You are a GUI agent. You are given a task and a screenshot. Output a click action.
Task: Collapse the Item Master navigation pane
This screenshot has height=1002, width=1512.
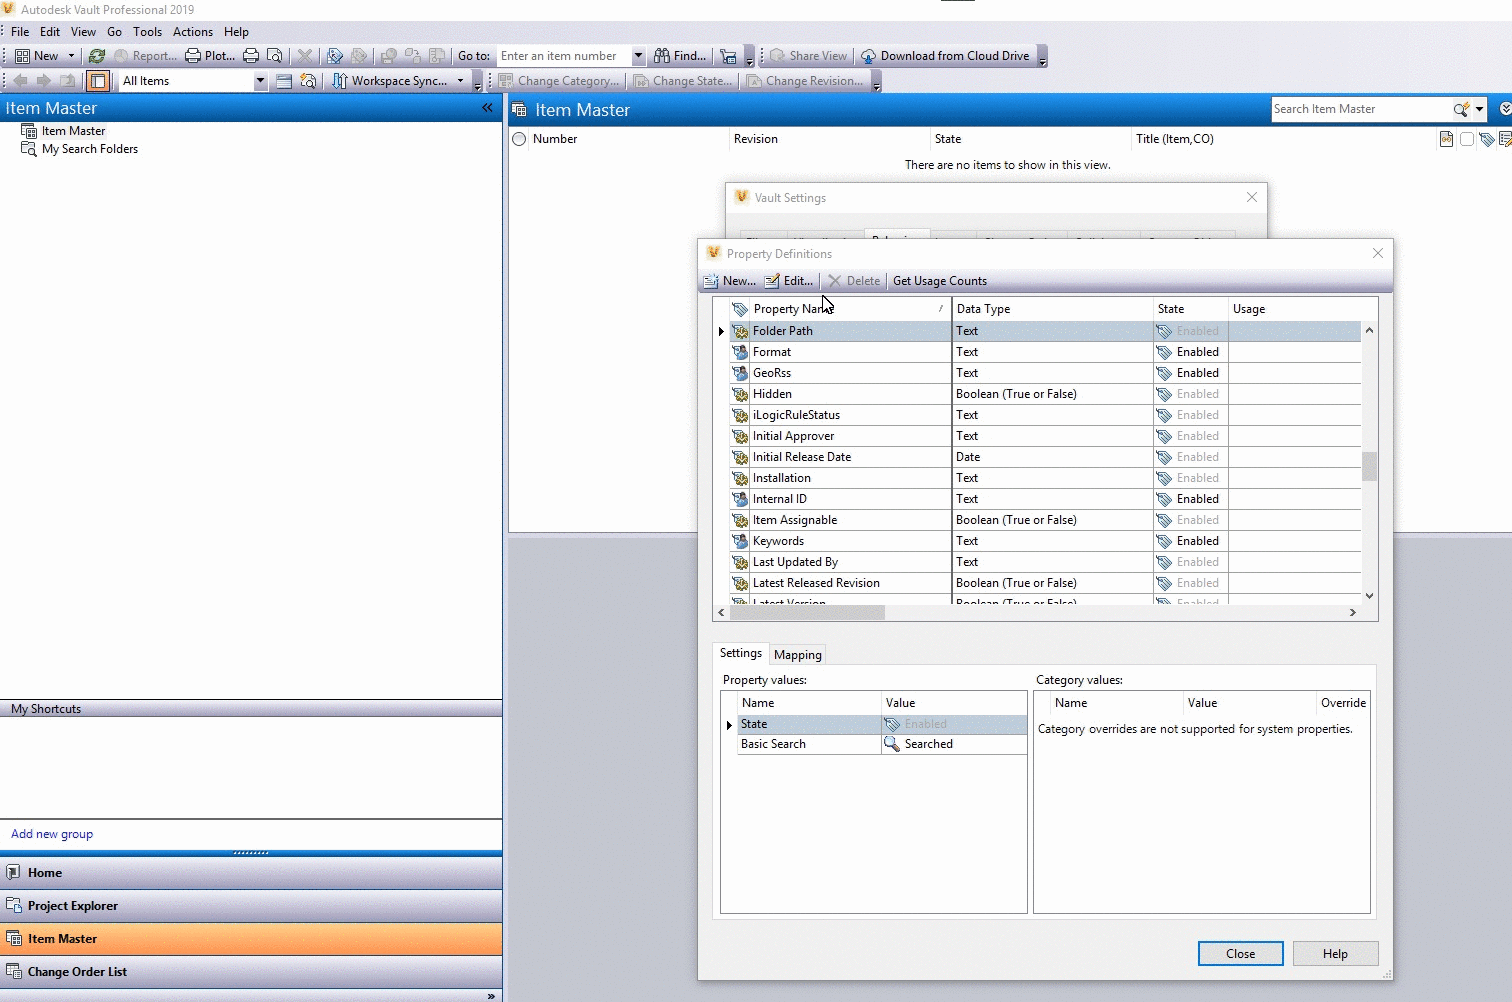pyautogui.click(x=487, y=108)
